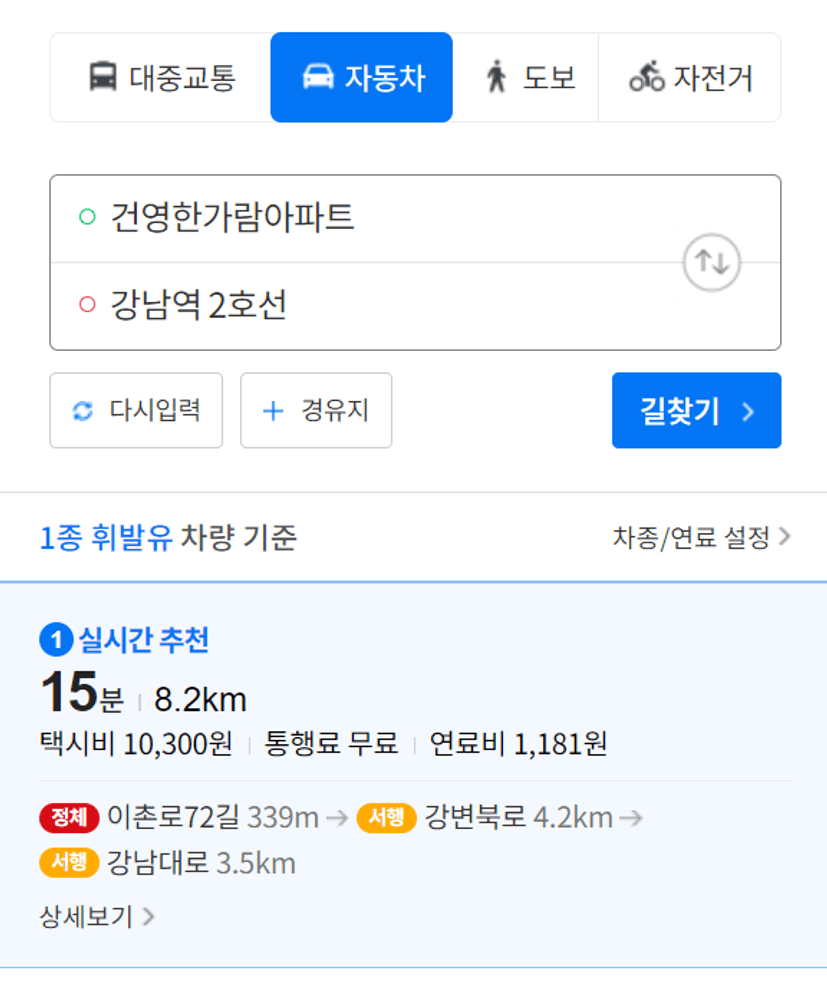Select the 자동차 car tab

pos(361,78)
